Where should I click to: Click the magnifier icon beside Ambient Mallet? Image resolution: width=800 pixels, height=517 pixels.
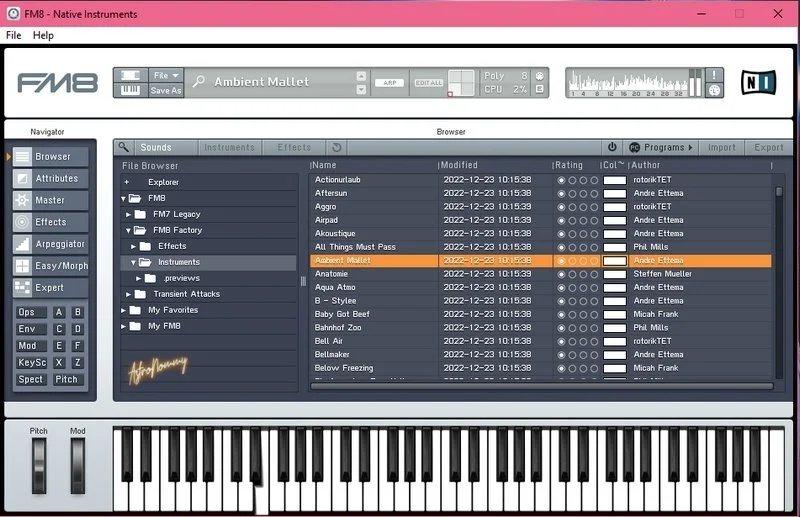pyautogui.click(x=199, y=82)
